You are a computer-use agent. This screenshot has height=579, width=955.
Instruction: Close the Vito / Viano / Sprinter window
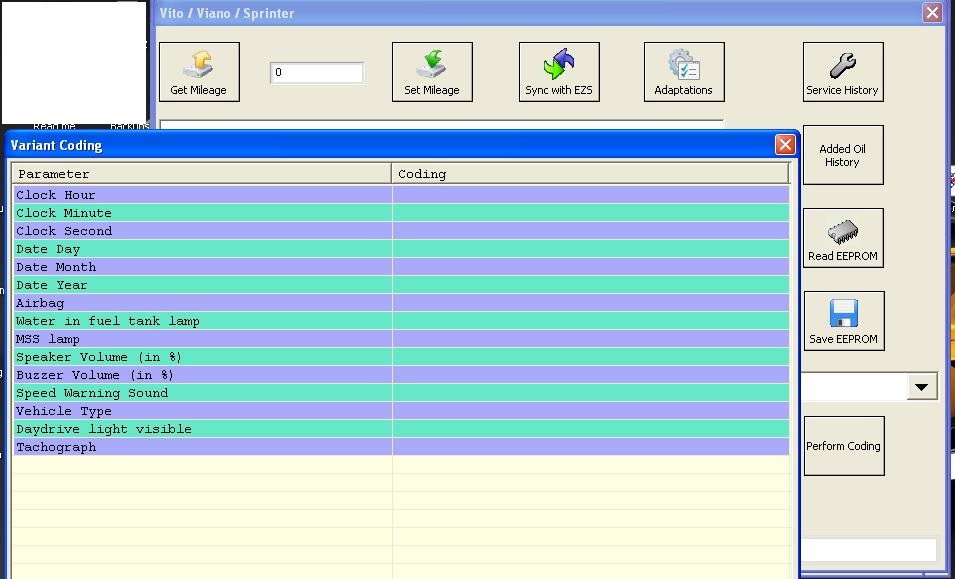click(932, 12)
